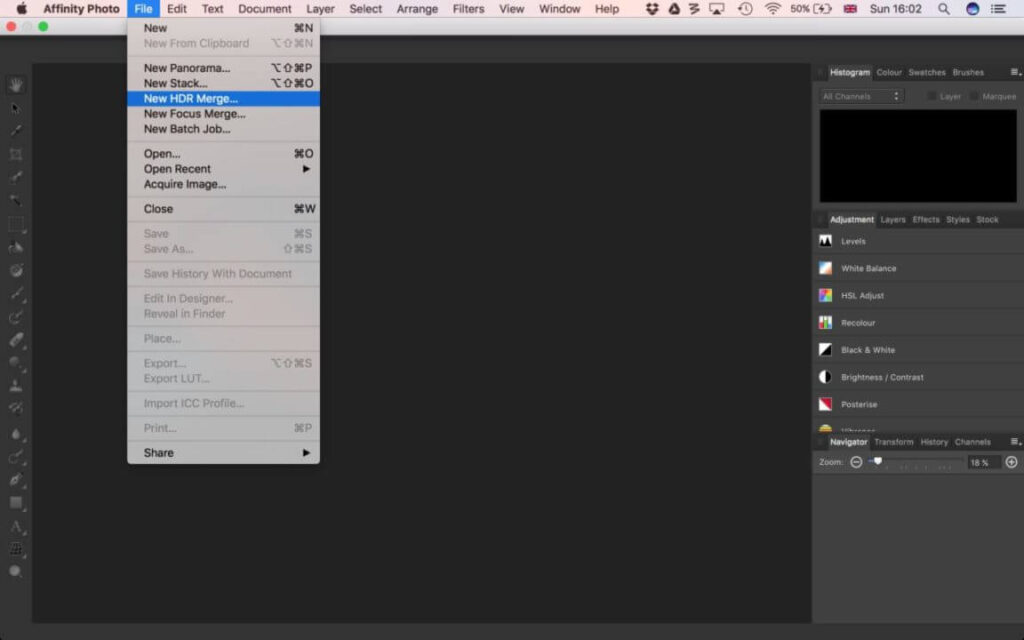The image size is (1024, 640).
Task: Open the All Channels dropdown
Action: [861, 96]
